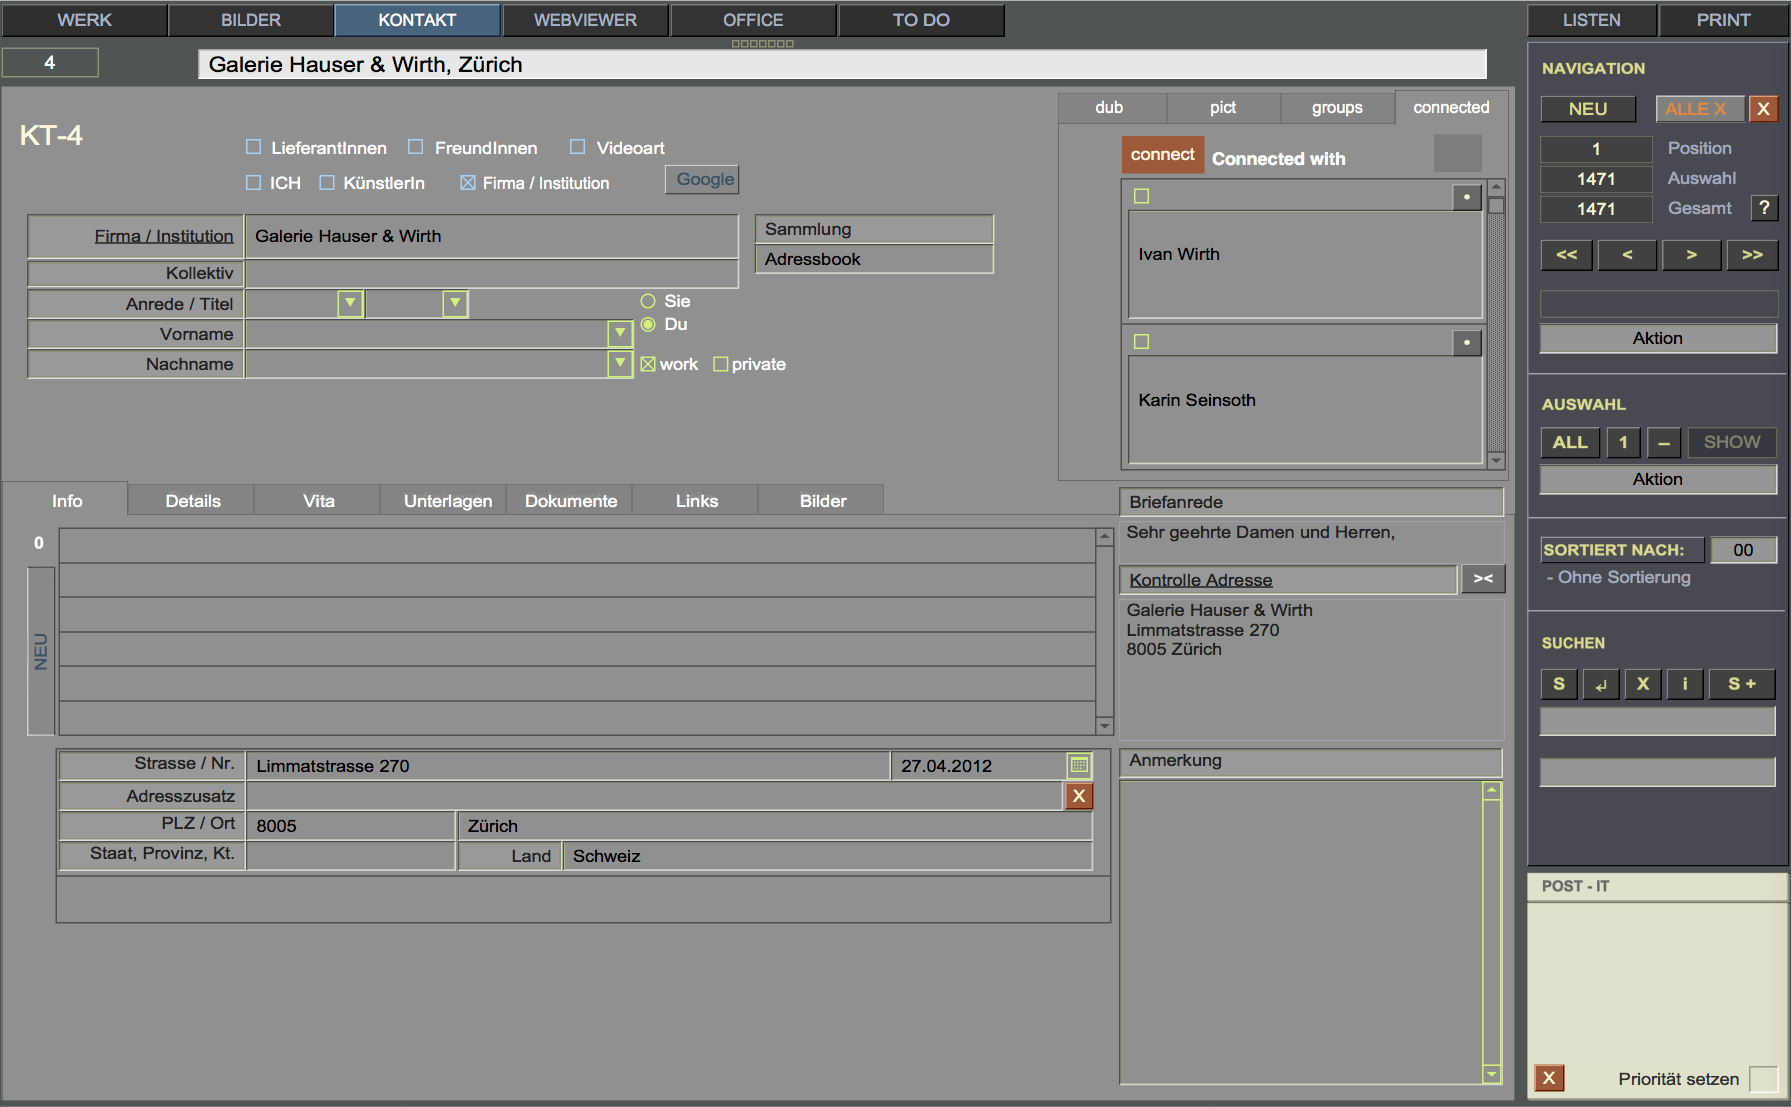Open the Vorname dropdown arrow
Image resolution: width=1791 pixels, height=1107 pixels.
[620, 333]
